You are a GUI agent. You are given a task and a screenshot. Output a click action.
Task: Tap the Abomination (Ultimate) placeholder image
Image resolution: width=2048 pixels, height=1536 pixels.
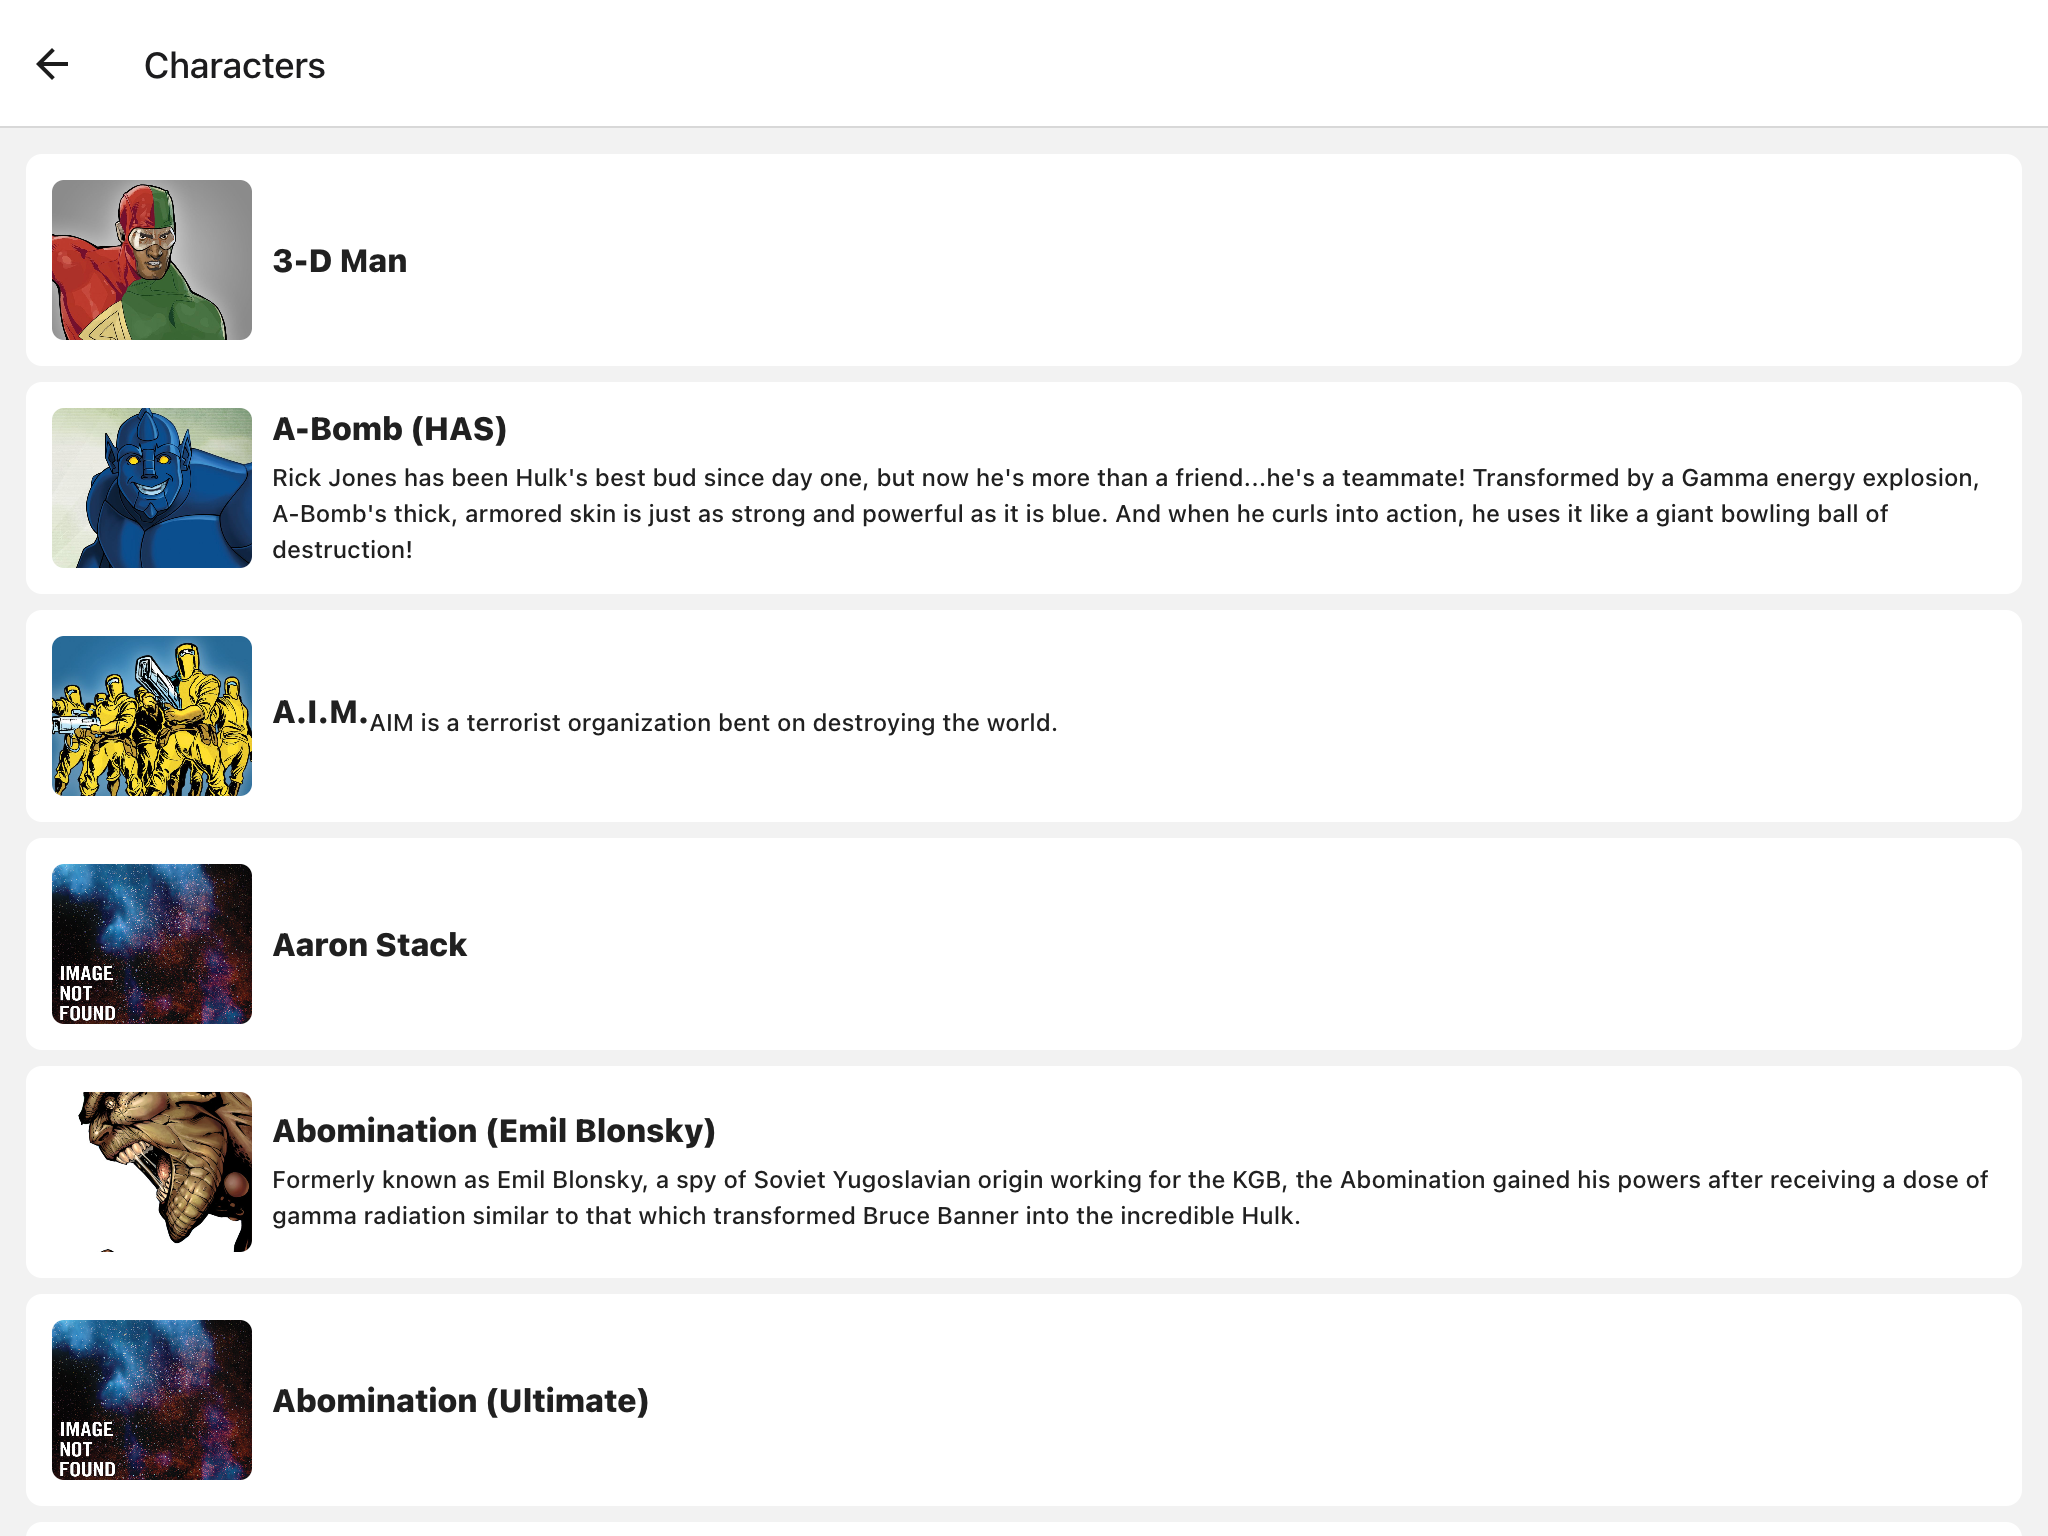click(152, 1400)
